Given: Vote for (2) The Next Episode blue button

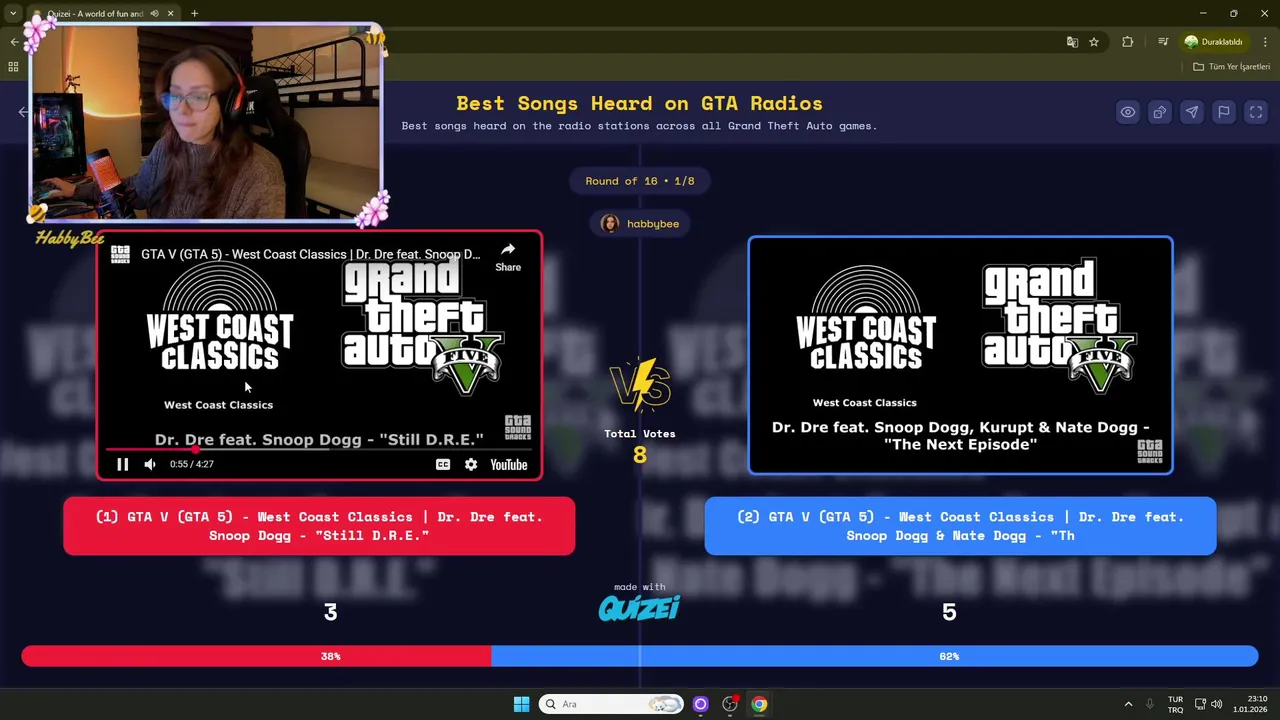Looking at the screenshot, I should 960,526.
